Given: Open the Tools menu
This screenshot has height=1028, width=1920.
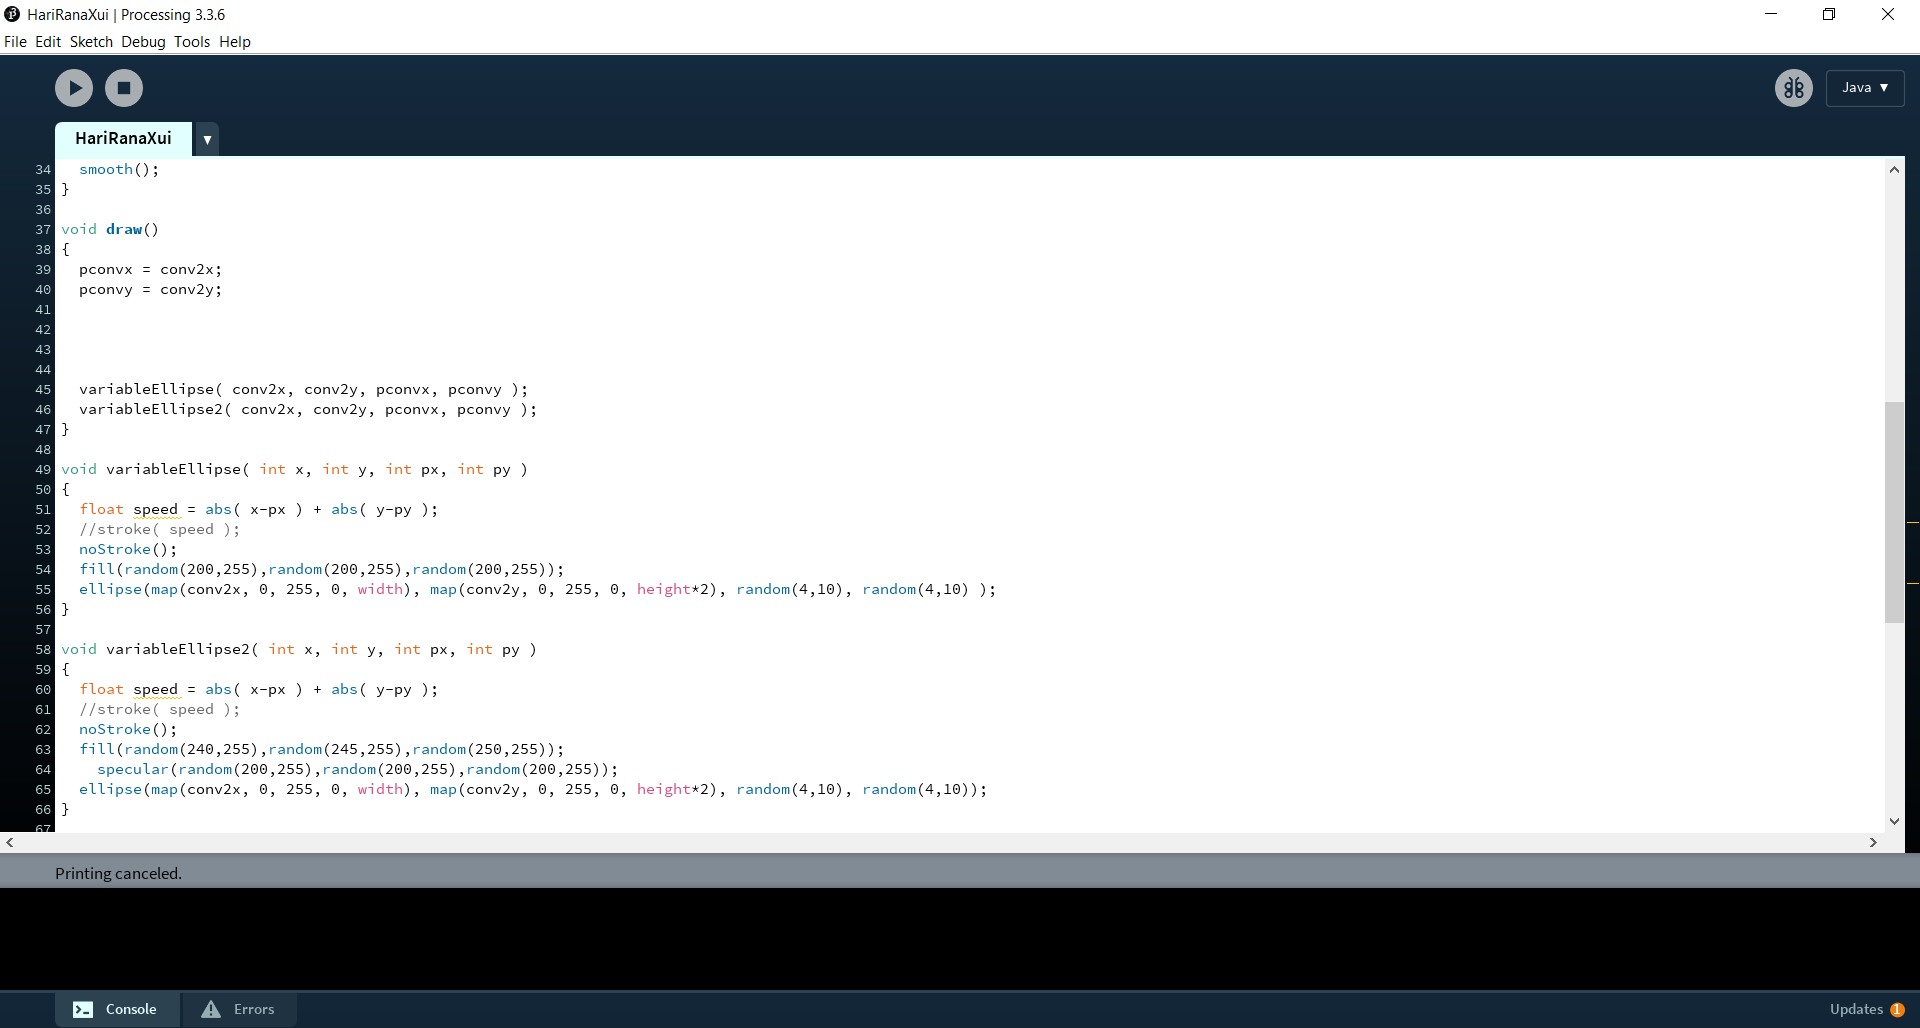Looking at the screenshot, I should [x=191, y=42].
